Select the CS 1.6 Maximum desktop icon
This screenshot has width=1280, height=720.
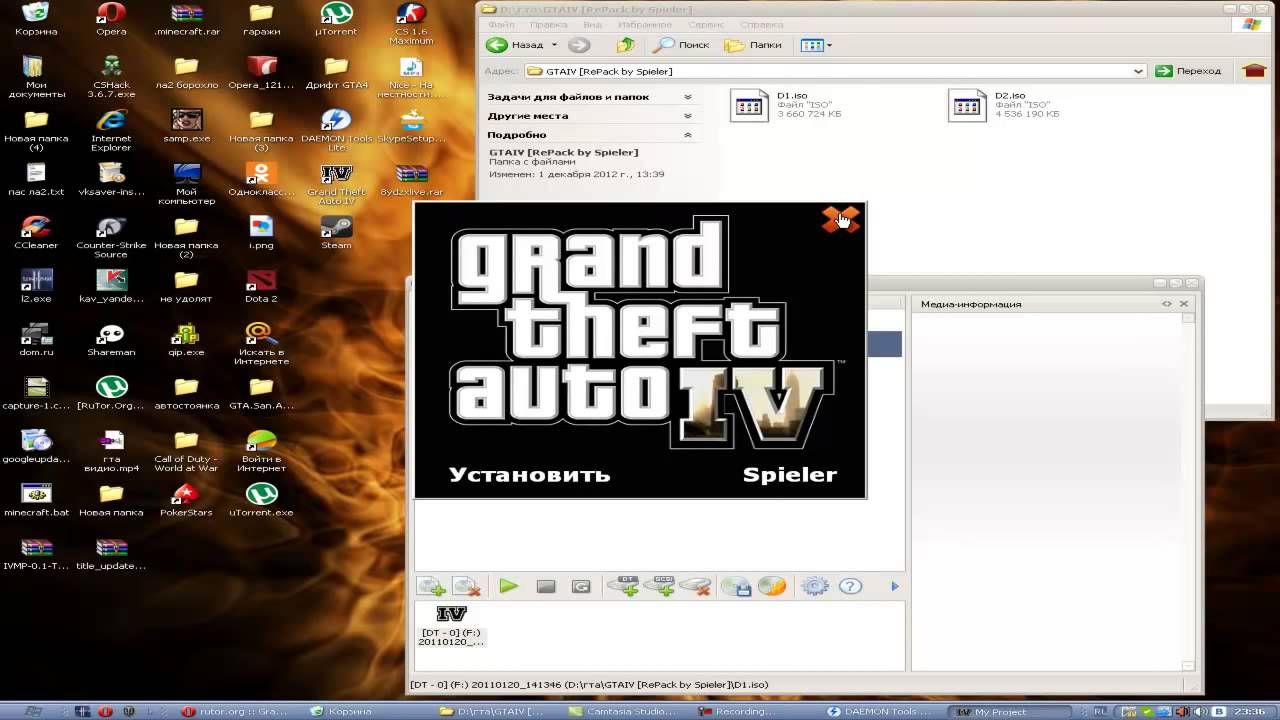411,24
